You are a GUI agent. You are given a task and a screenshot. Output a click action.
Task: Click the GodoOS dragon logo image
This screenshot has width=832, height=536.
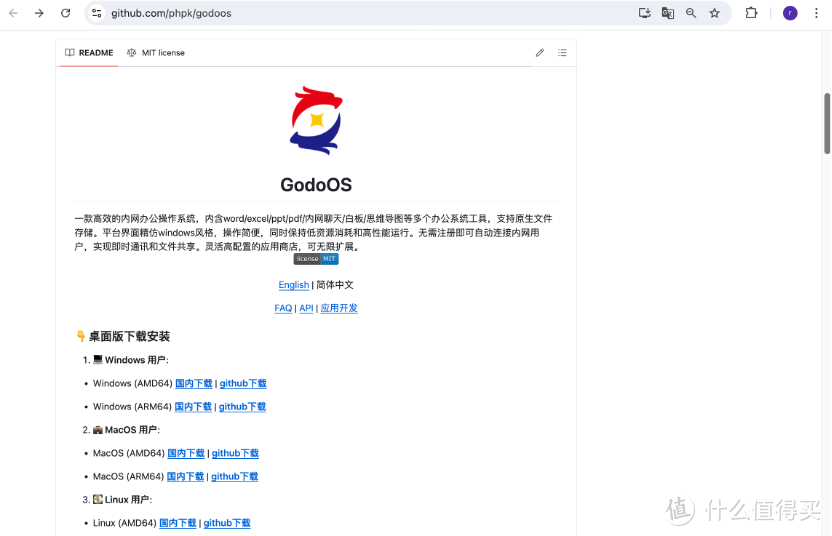point(316,120)
